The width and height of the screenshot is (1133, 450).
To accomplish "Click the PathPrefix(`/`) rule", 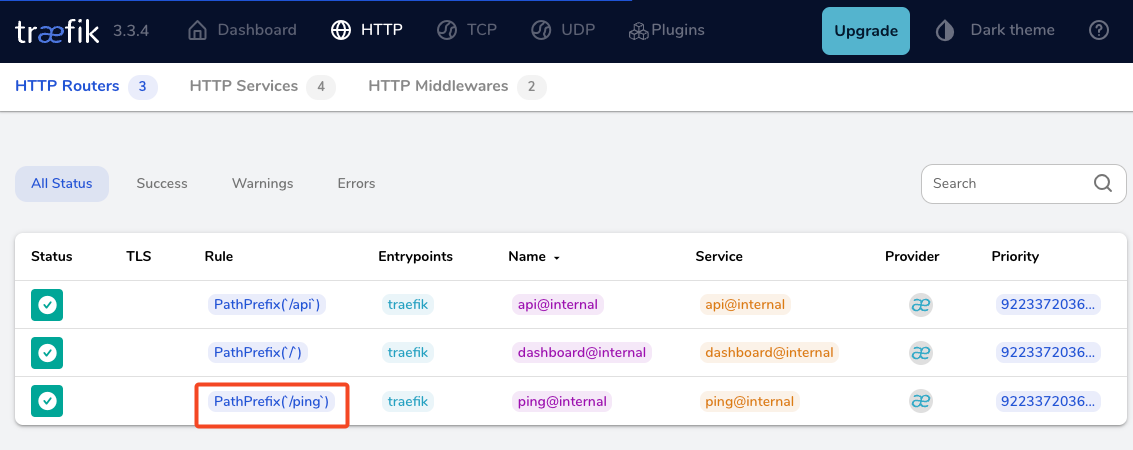I will 259,353.
